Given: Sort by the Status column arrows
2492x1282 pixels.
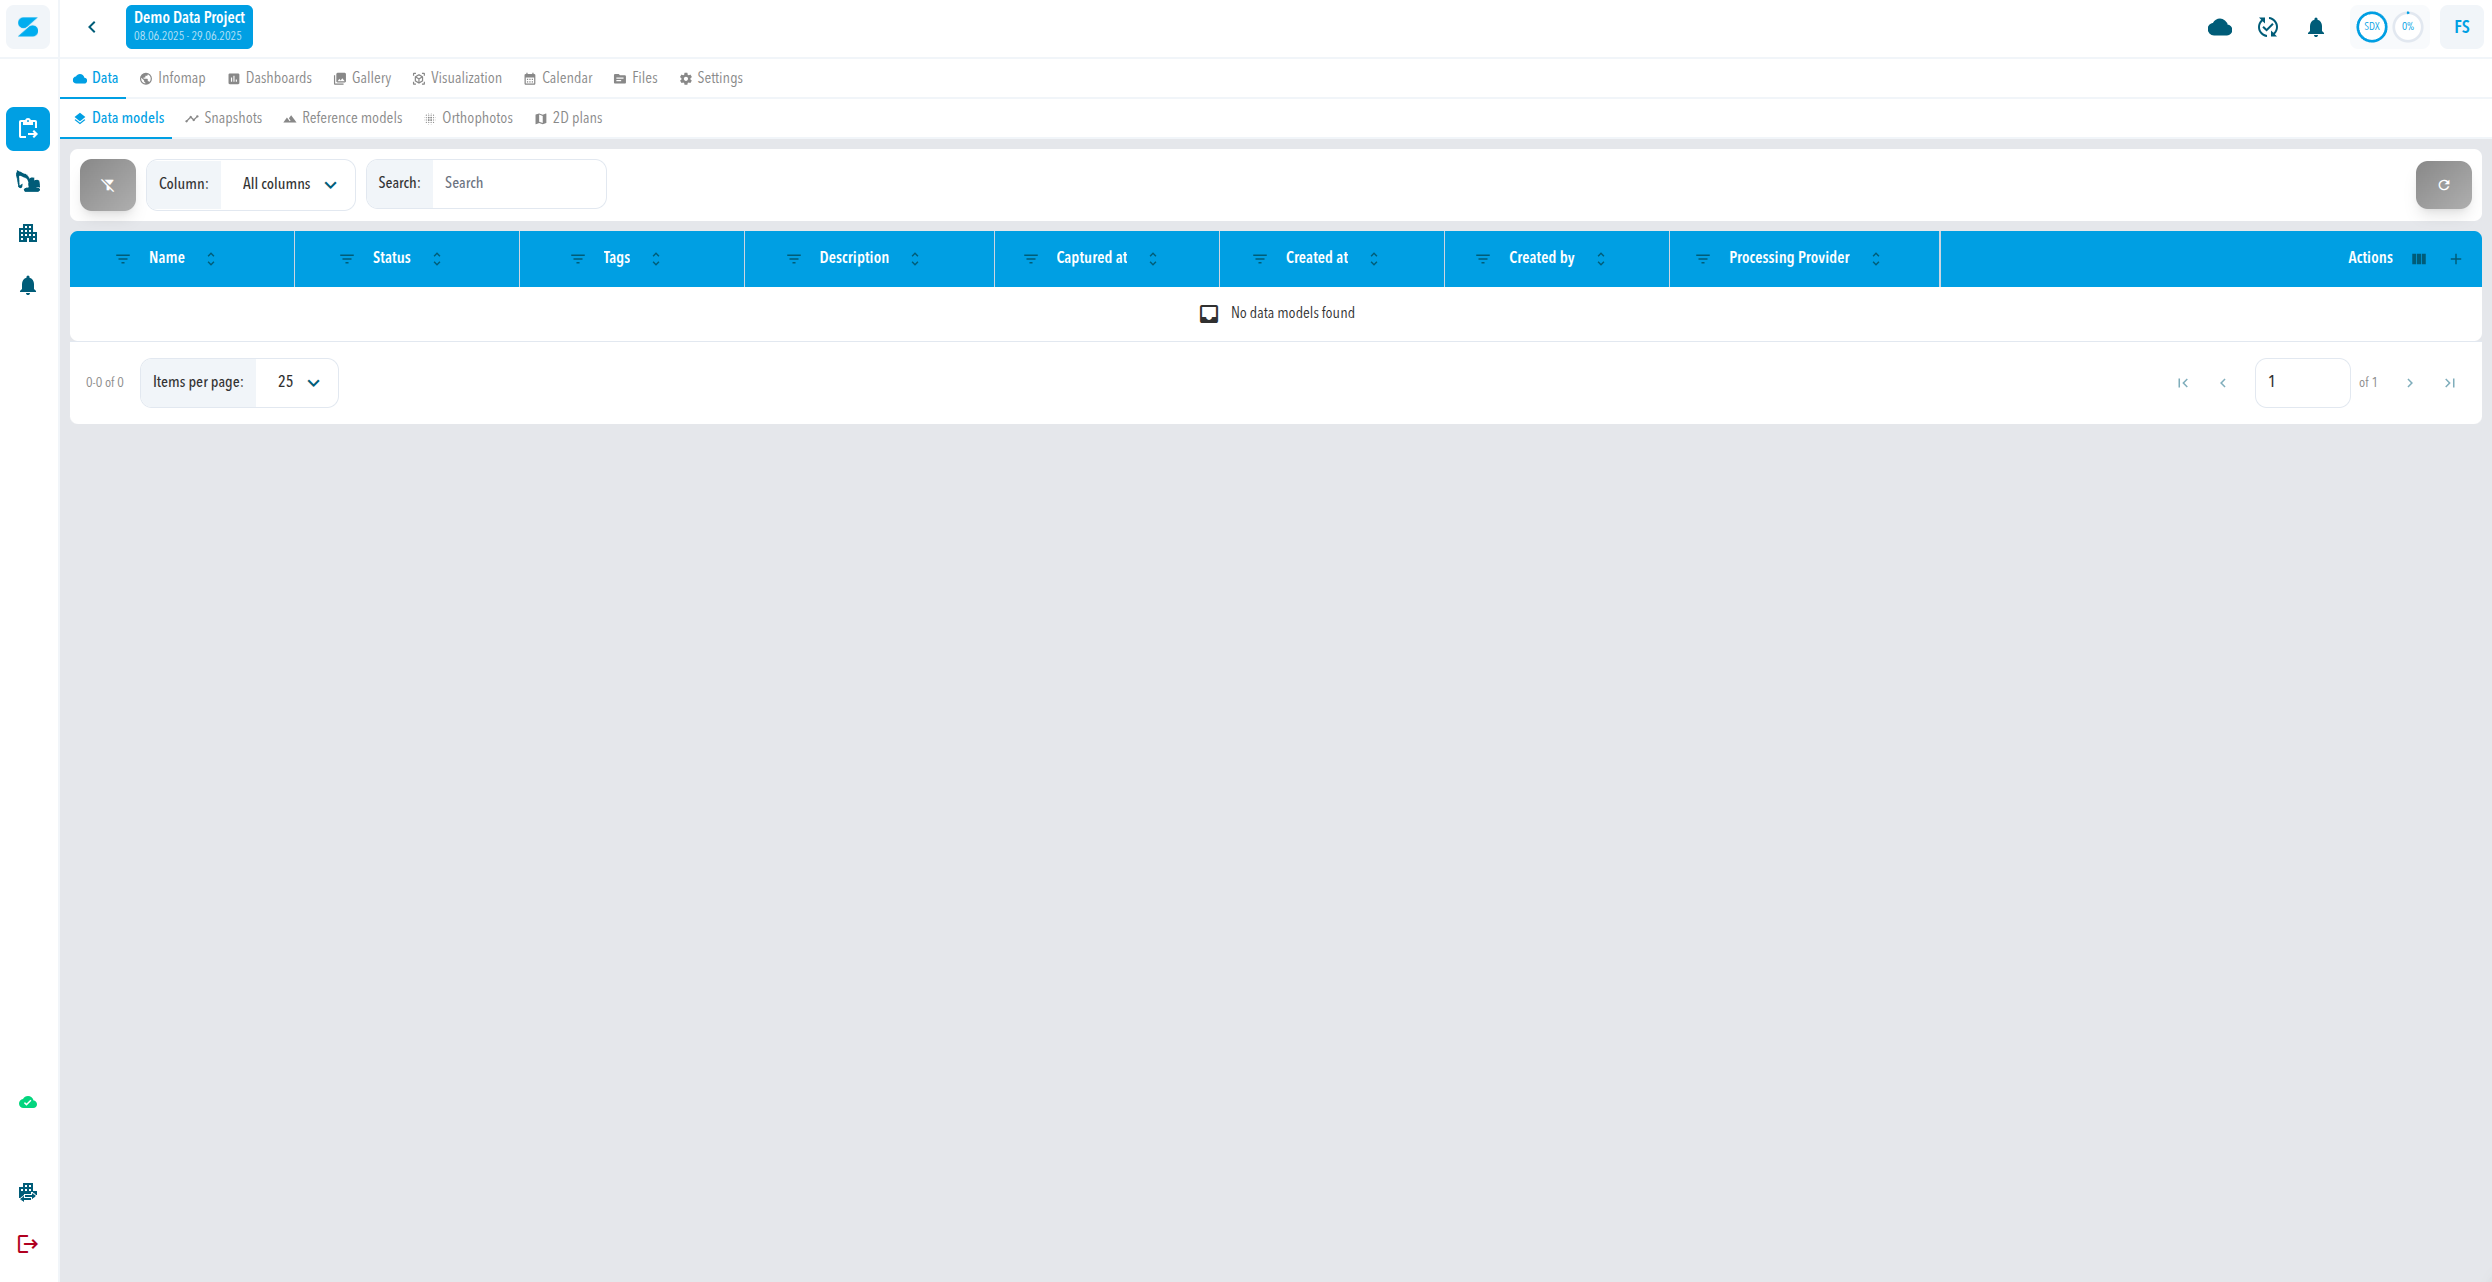Looking at the screenshot, I should tap(437, 259).
